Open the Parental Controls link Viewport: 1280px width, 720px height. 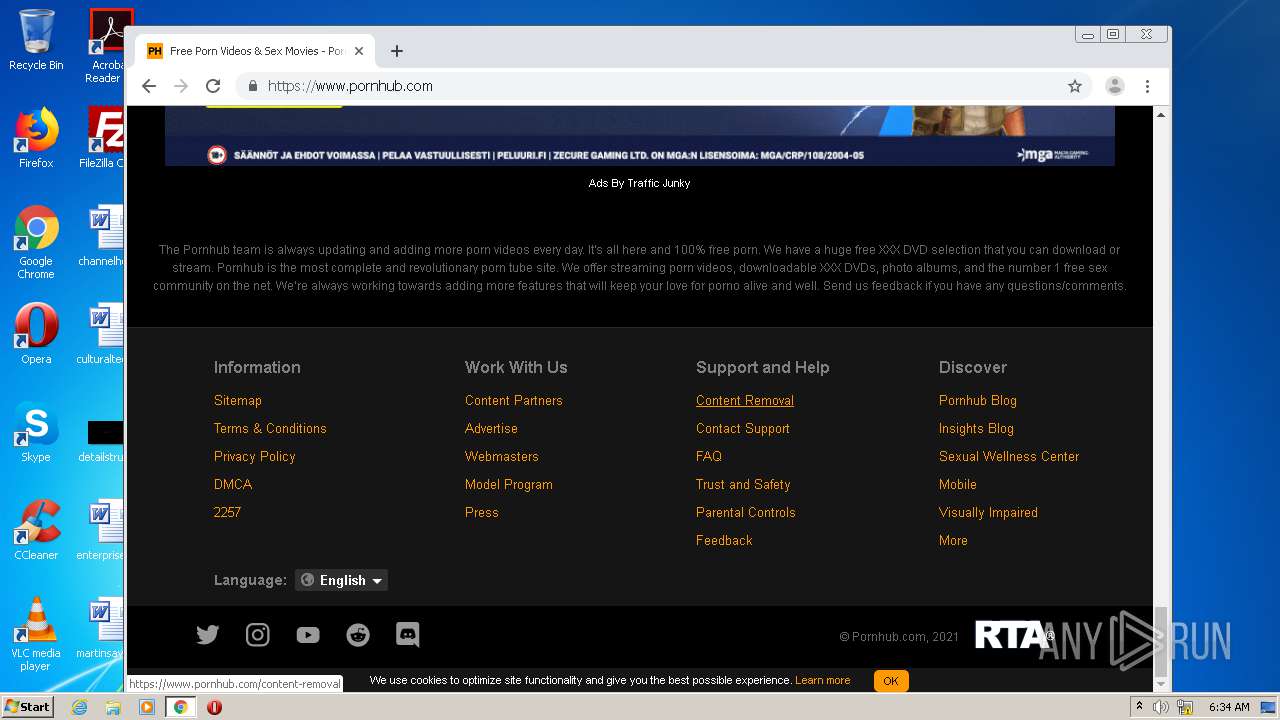tap(746, 512)
